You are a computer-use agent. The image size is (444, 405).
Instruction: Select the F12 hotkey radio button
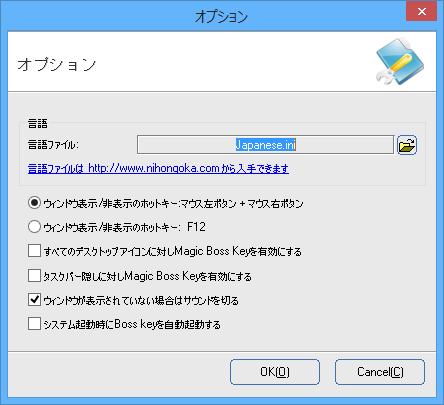[35, 227]
